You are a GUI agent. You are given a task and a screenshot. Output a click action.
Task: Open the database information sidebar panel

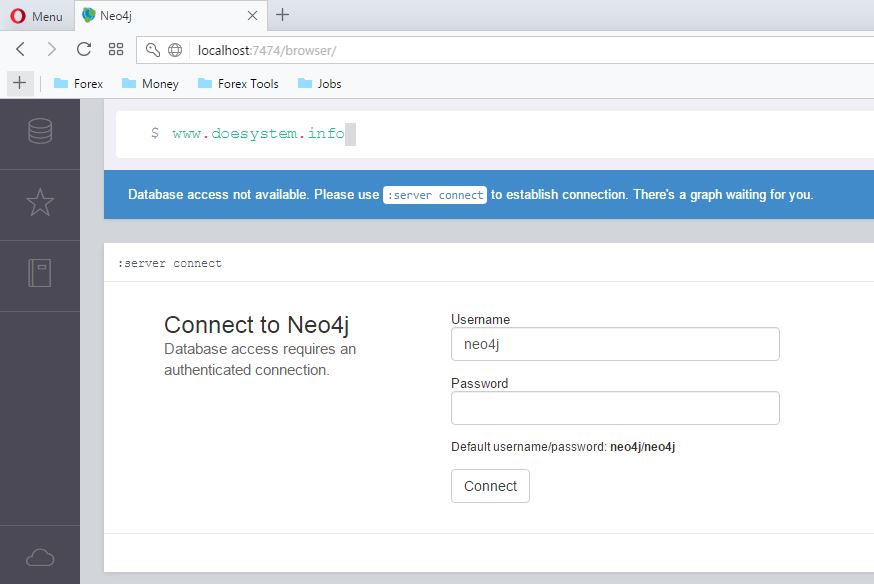pyautogui.click(x=40, y=132)
